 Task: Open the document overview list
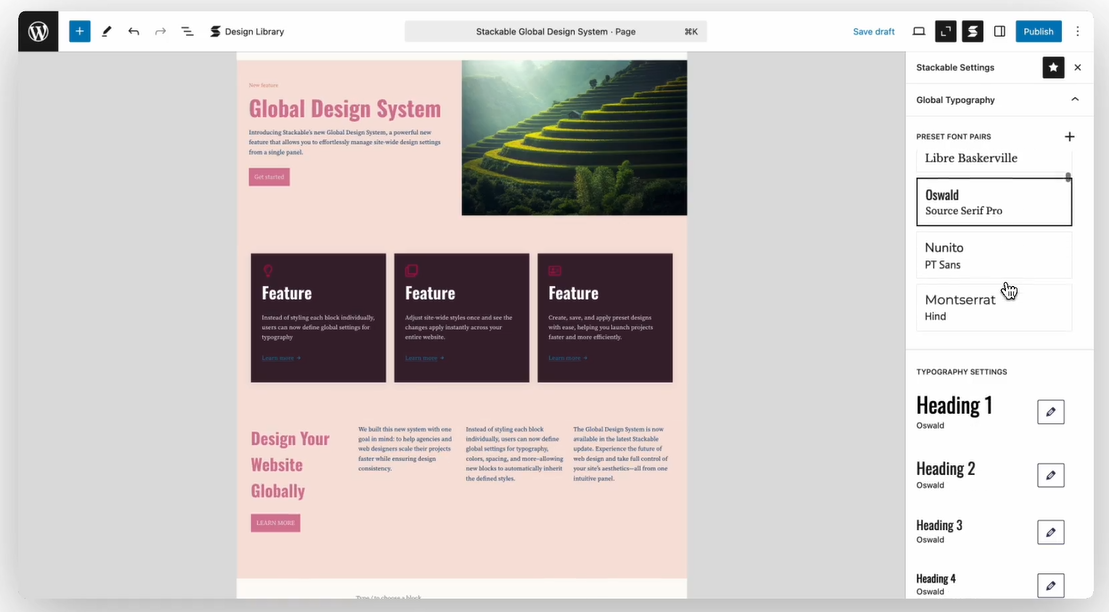(x=187, y=31)
